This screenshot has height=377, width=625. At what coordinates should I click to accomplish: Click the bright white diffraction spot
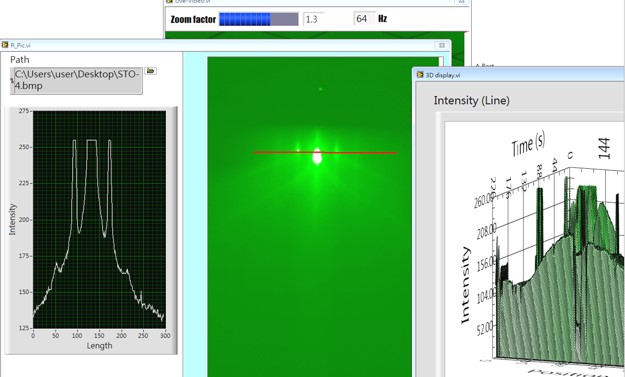(317, 156)
